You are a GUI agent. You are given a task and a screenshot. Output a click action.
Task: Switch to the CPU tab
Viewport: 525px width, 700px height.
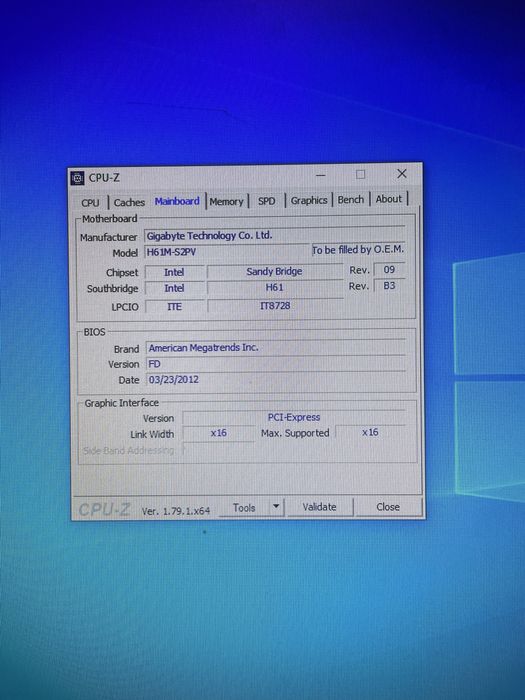90,203
